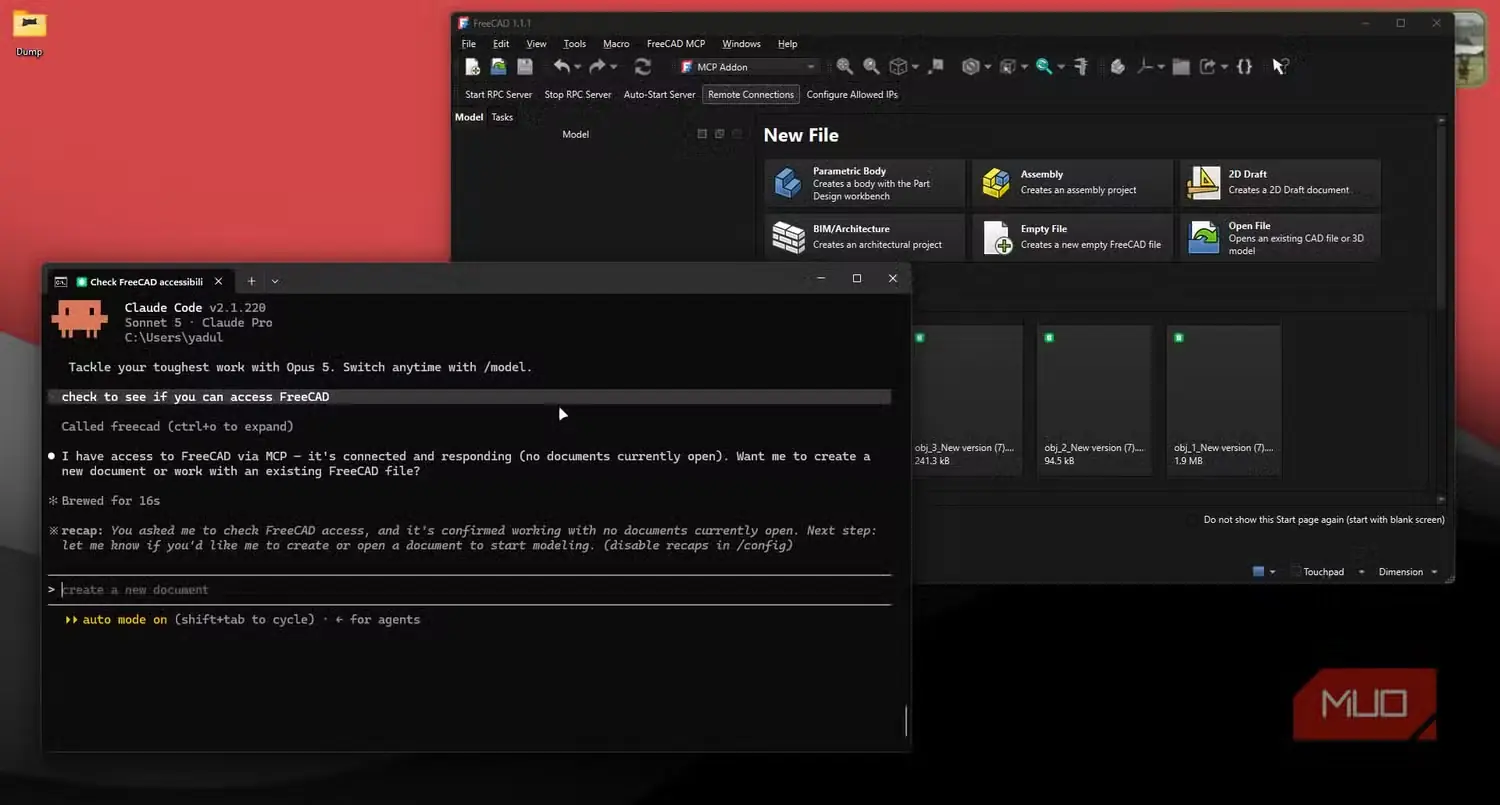This screenshot has width=1500, height=805.
Task: Click Configure Allowed IPs
Action: pyautogui.click(x=853, y=95)
